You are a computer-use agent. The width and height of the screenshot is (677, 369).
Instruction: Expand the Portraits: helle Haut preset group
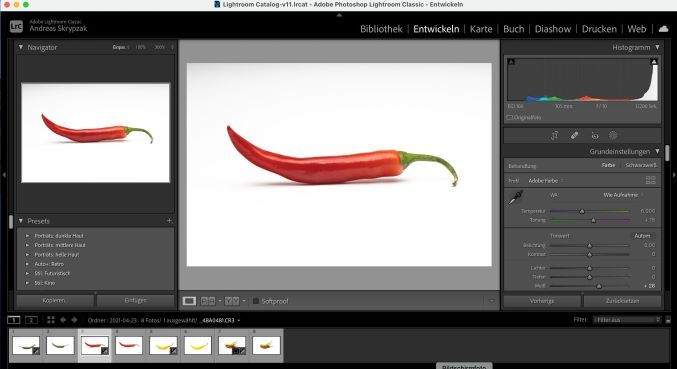27,254
